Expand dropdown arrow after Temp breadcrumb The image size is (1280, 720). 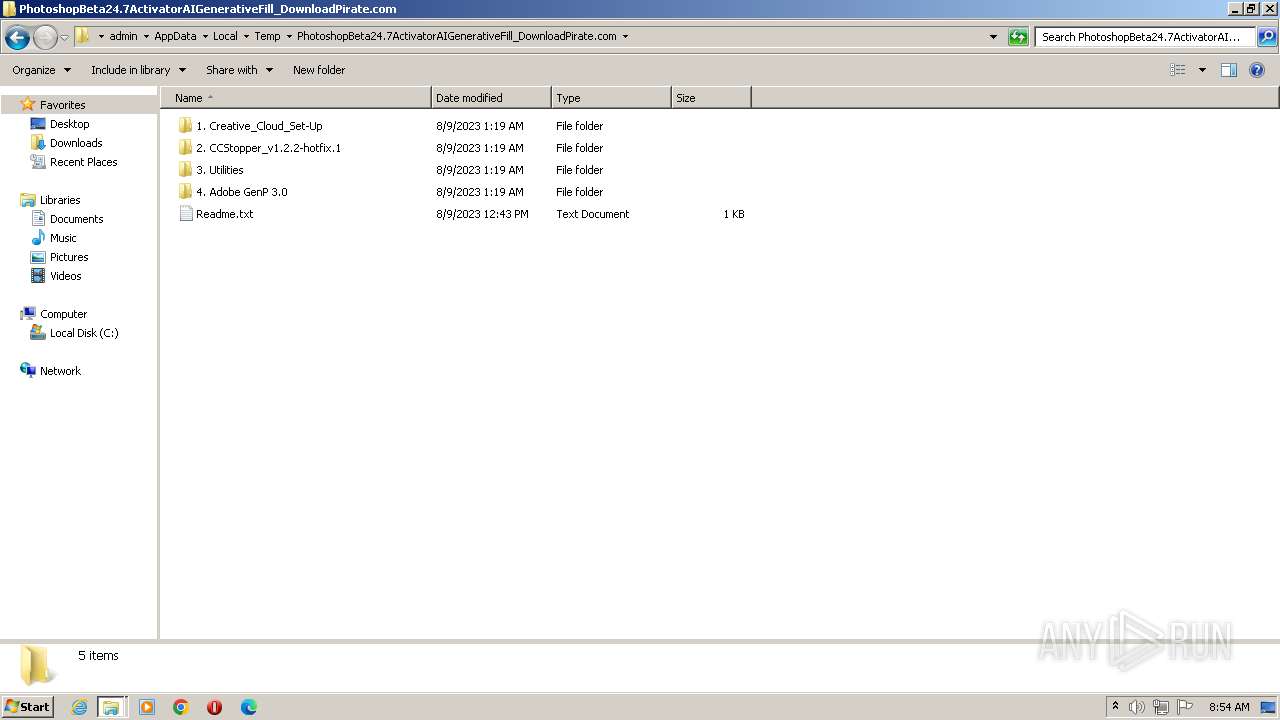point(289,36)
